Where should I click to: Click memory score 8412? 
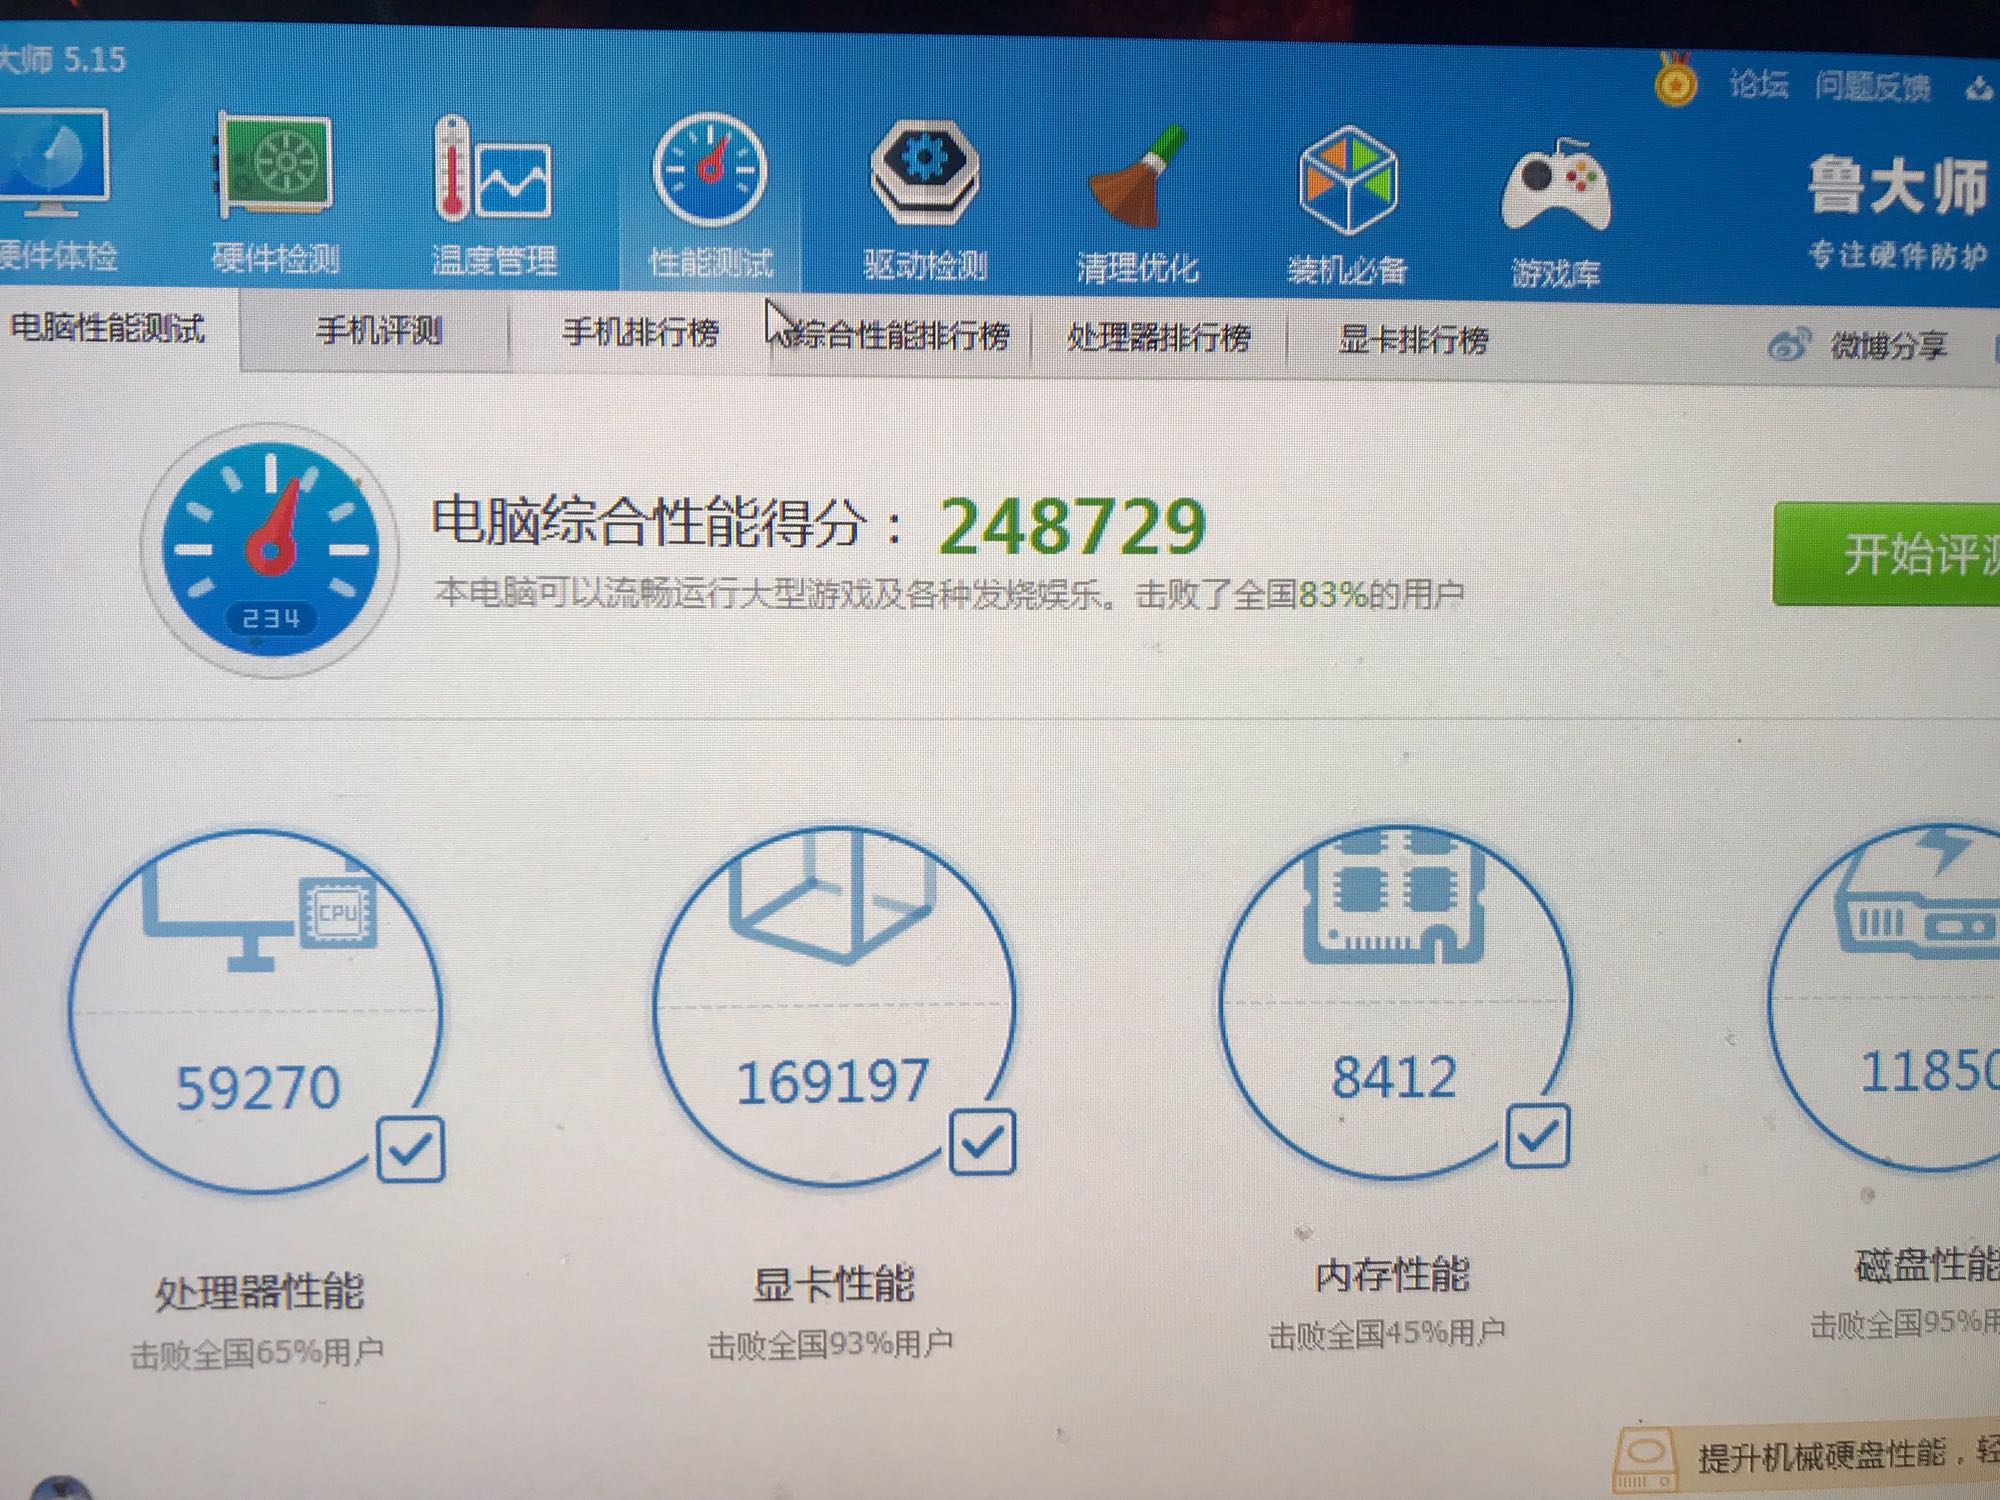coord(1393,1077)
